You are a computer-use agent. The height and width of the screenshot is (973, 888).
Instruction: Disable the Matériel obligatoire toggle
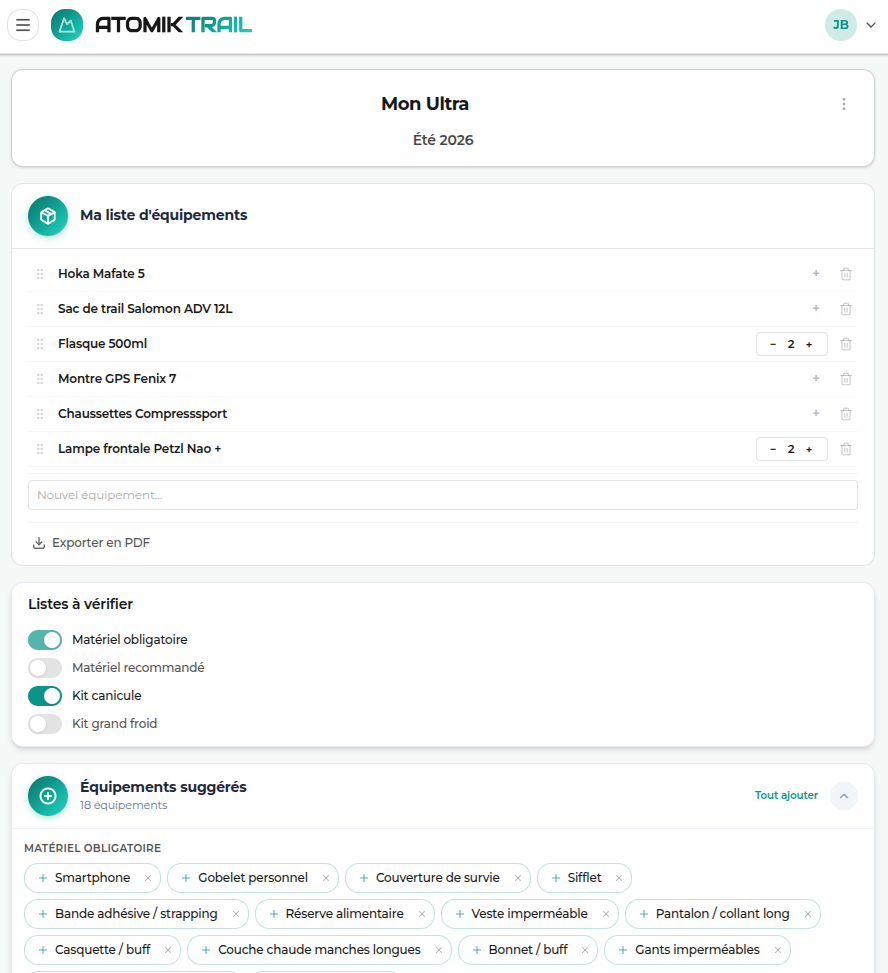point(45,640)
